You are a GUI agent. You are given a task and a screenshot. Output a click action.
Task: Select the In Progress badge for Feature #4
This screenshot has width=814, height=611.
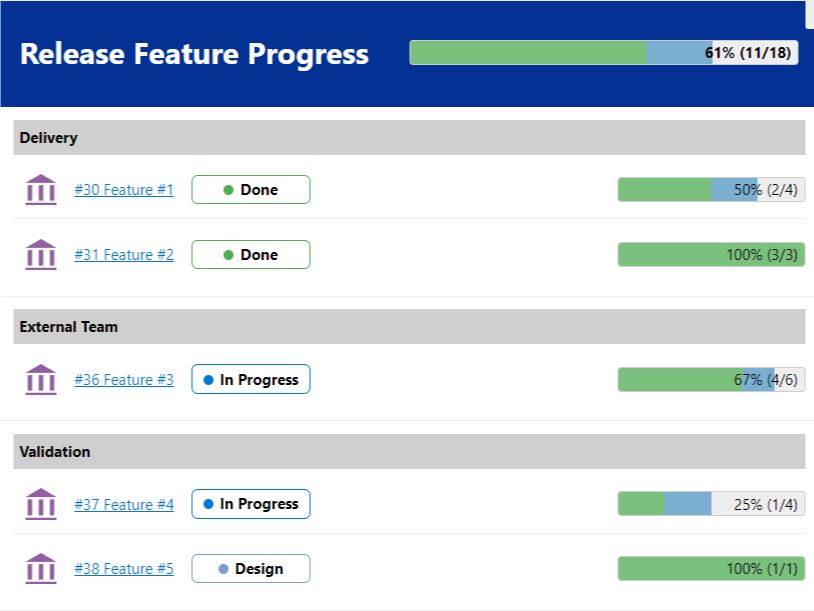(x=250, y=504)
